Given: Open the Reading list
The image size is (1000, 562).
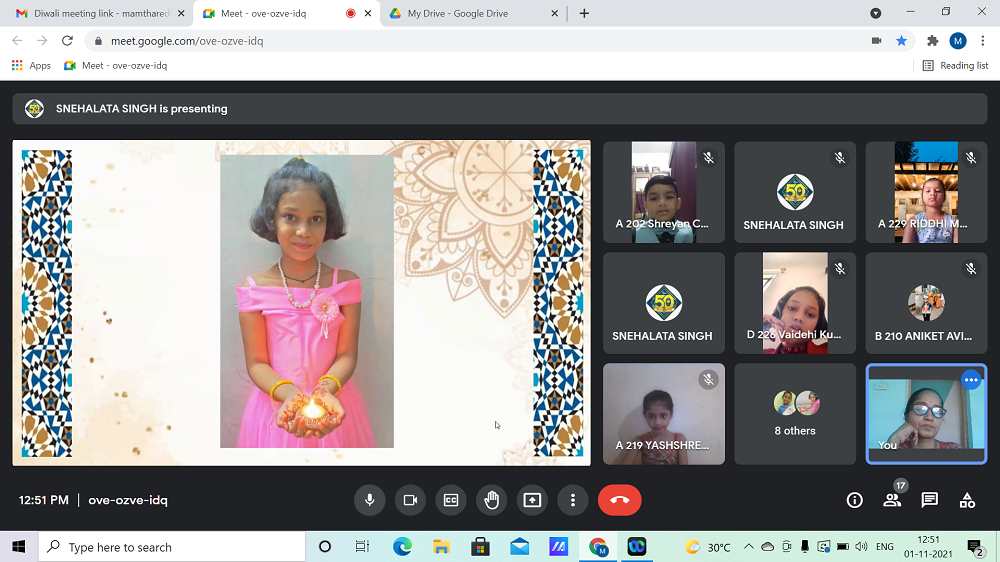Looking at the screenshot, I should click(x=955, y=65).
